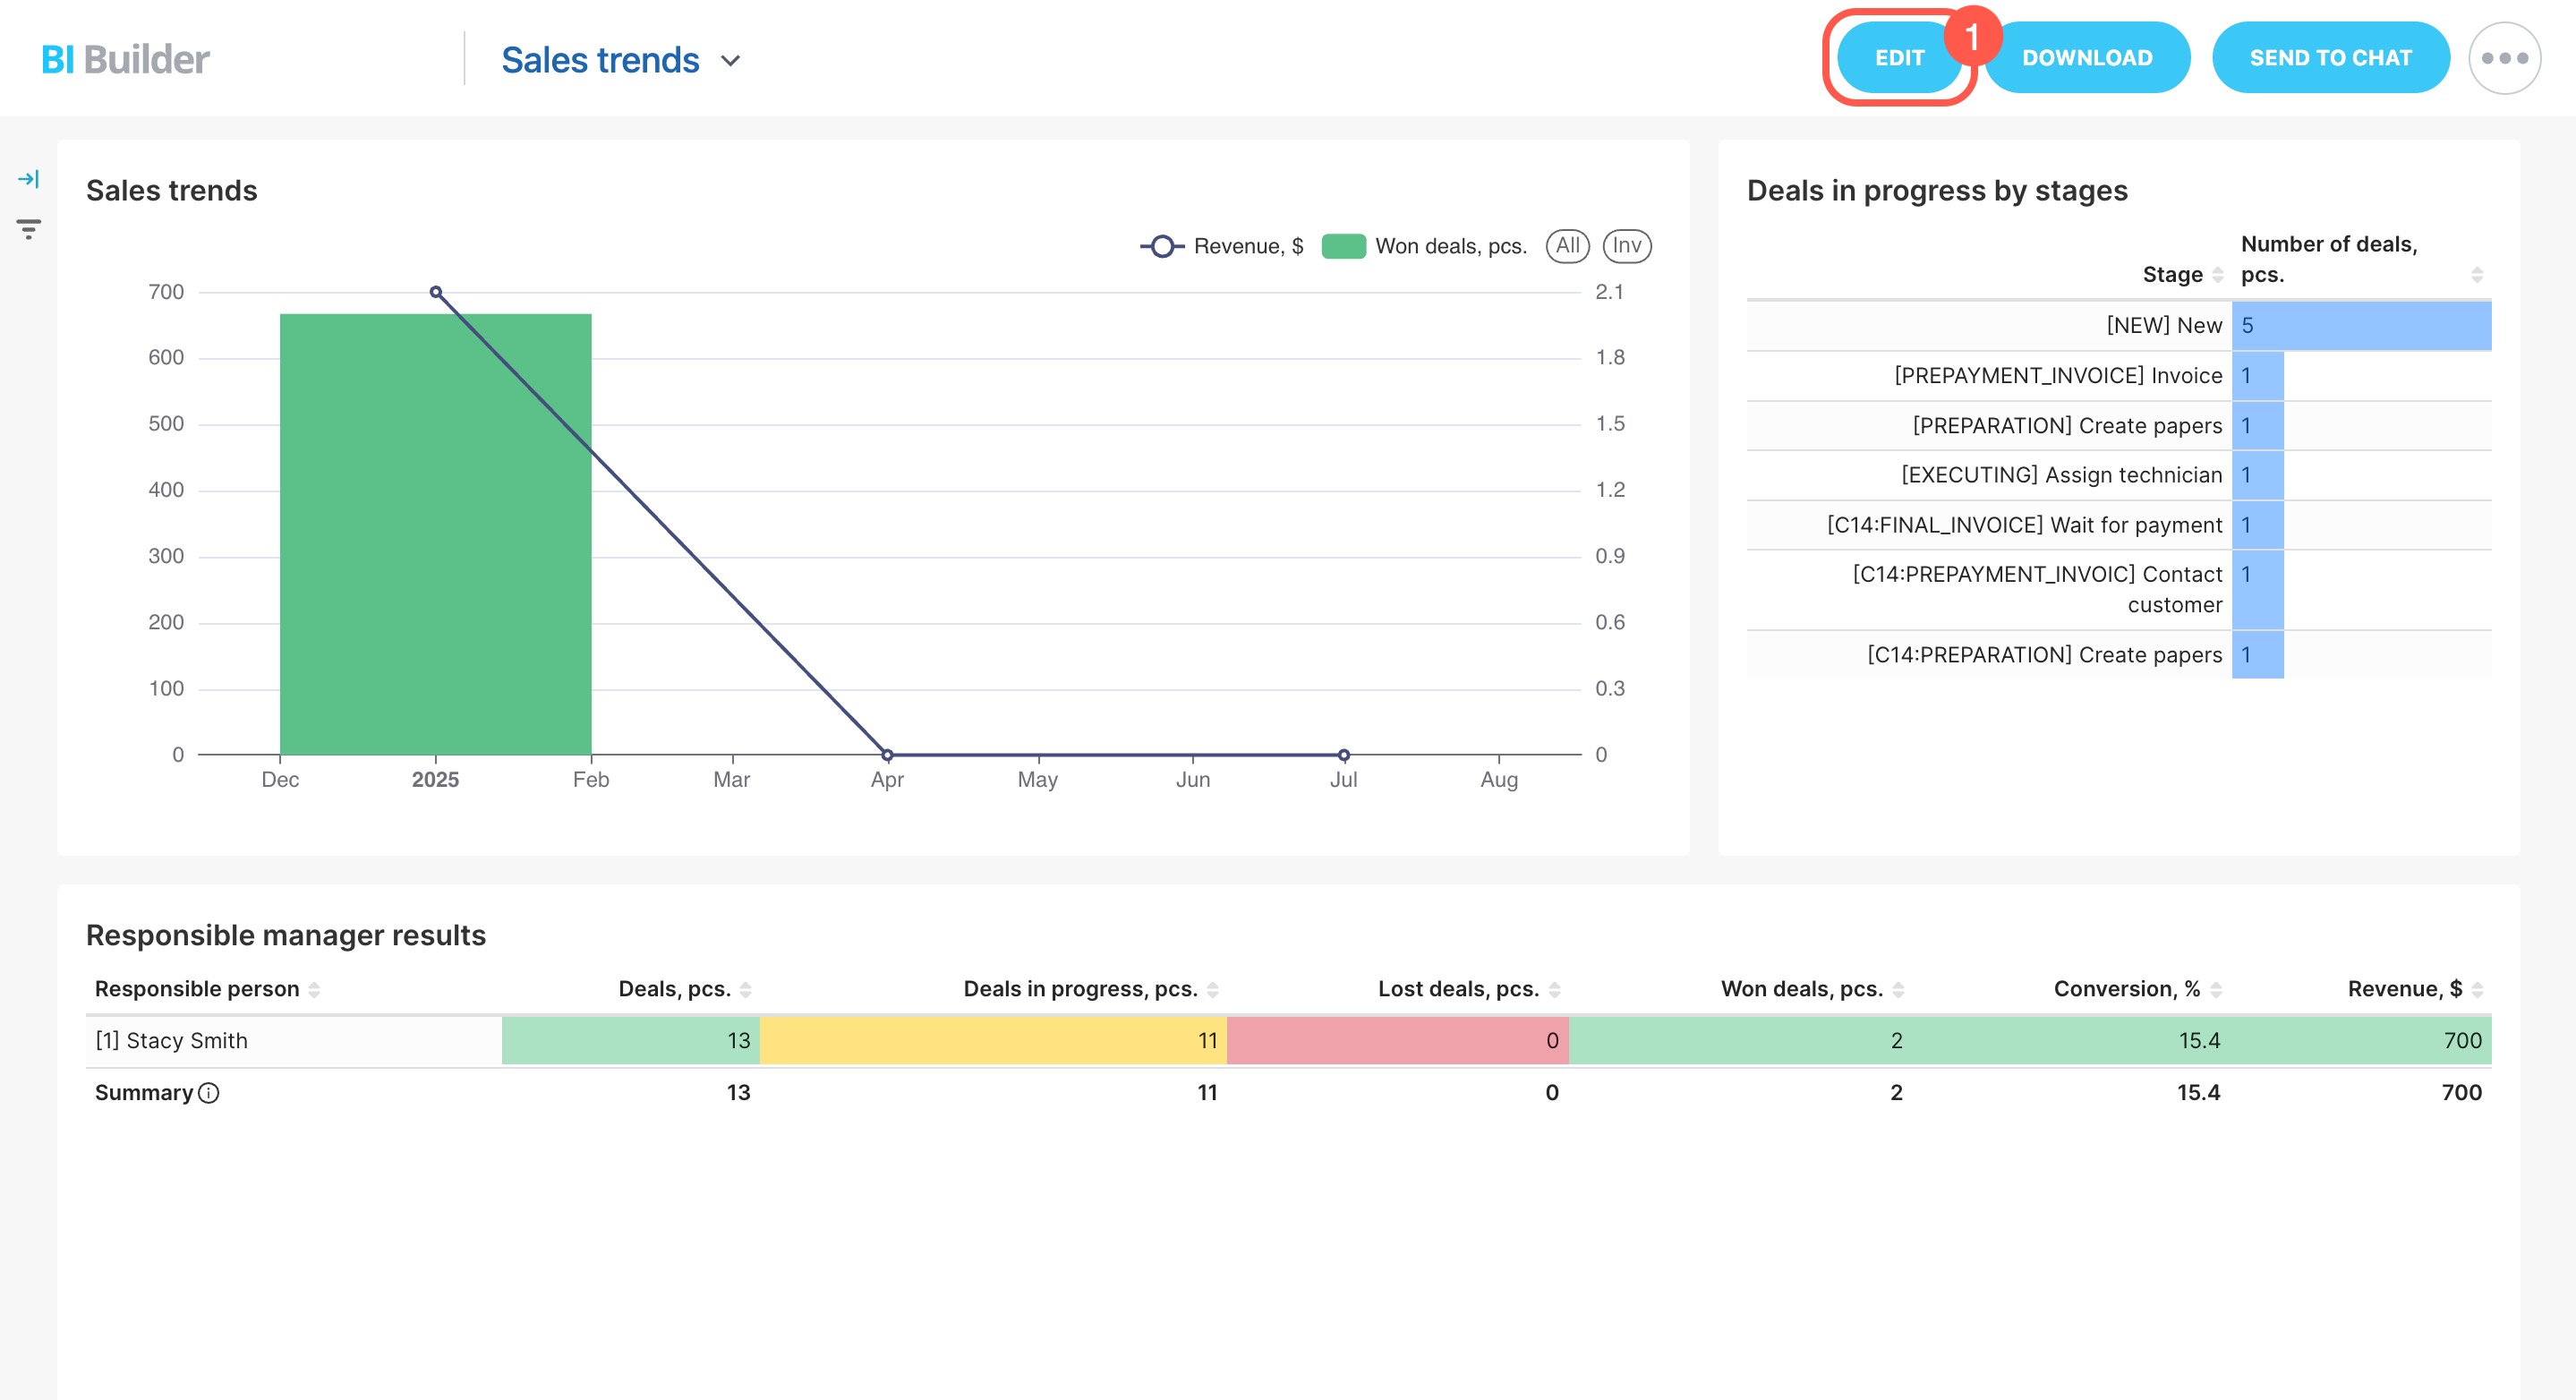Sort by Revenue, $ column arrows

tap(2476, 989)
